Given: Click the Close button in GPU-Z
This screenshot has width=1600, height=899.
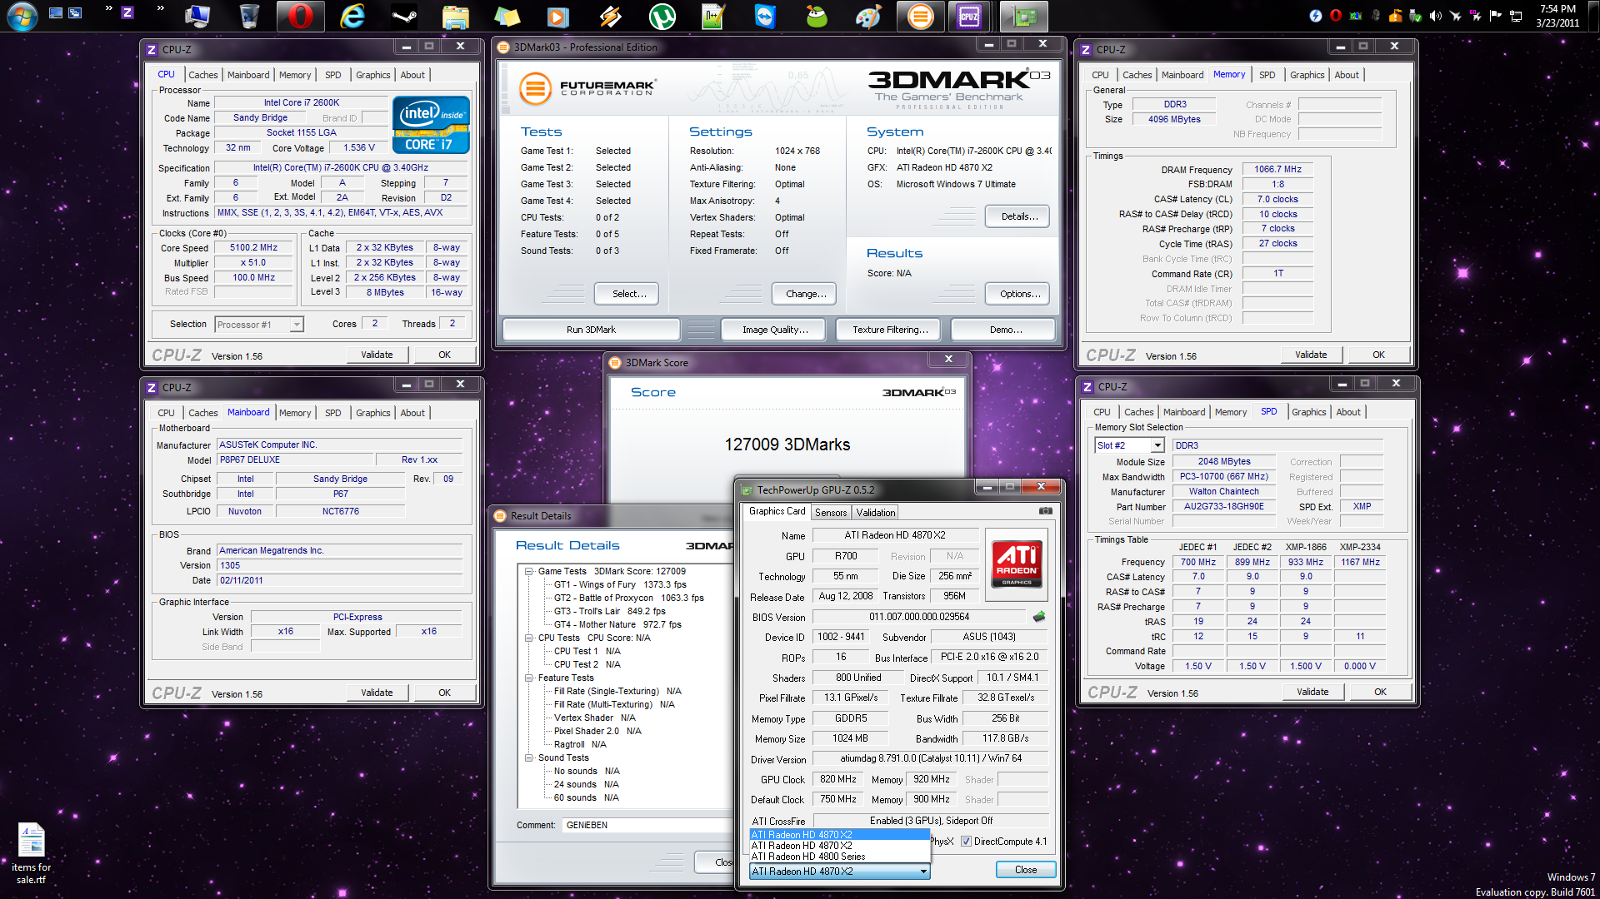Looking at the screenshot, I should point(1026,870).
